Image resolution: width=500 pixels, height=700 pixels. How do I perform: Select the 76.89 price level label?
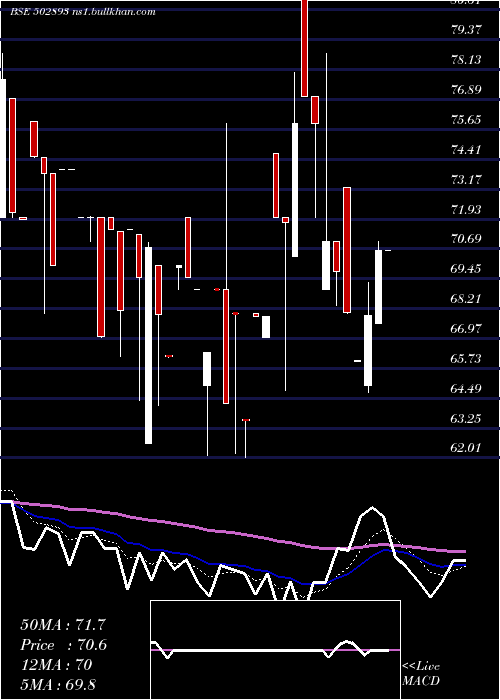pyautogui.click(x=466, y=89)
